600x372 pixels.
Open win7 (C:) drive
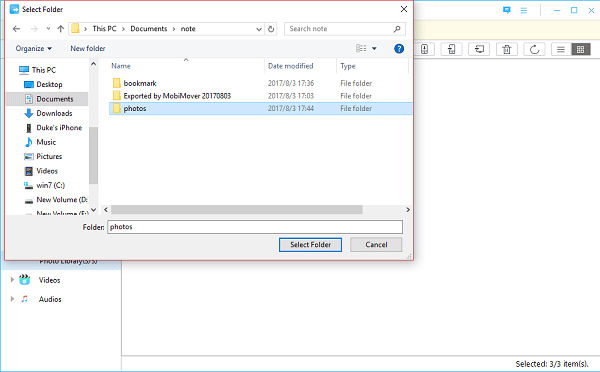point(44,185)
